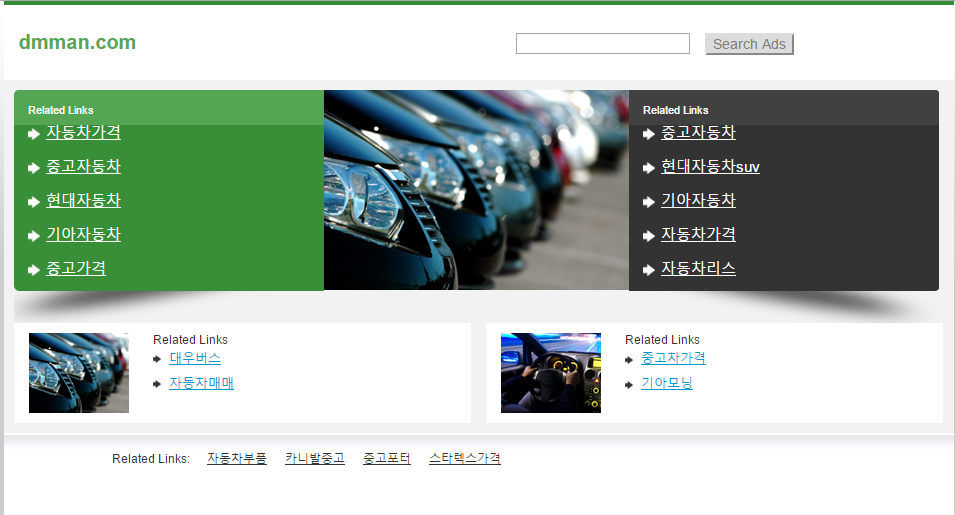Click arrow icon beside green 중고자동차
Screen dimensions: 955x515
(33, 168)
